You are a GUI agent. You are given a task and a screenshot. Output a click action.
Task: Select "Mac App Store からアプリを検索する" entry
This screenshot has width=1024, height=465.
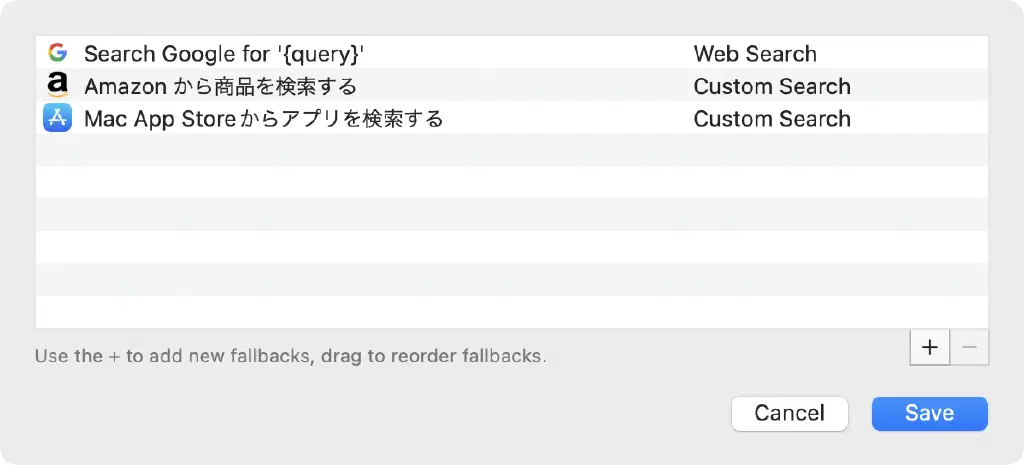263,119
